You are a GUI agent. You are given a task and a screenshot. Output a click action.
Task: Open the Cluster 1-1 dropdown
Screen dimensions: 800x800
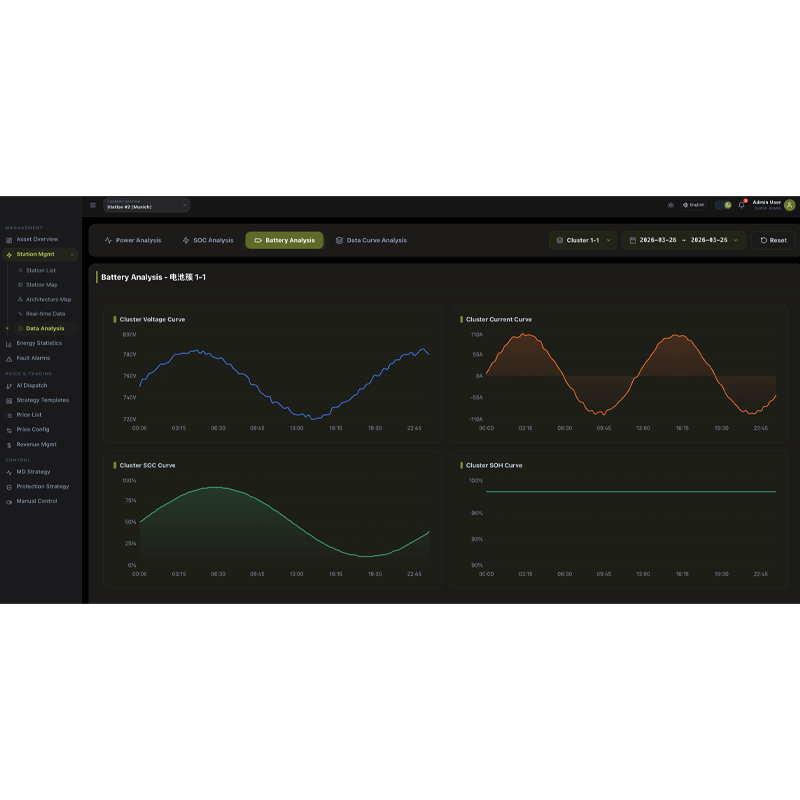pos(583,240)
